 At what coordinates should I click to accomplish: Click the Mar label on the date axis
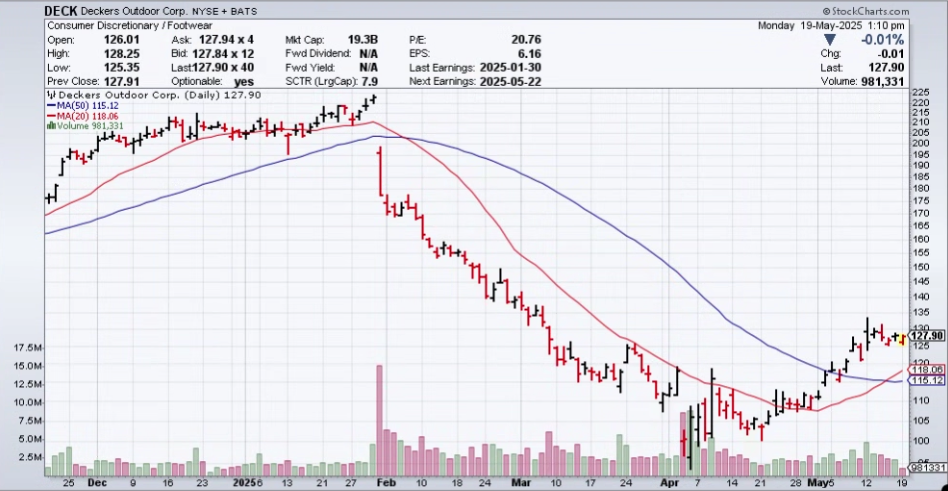pyautogui.click(x=521, y=482)
